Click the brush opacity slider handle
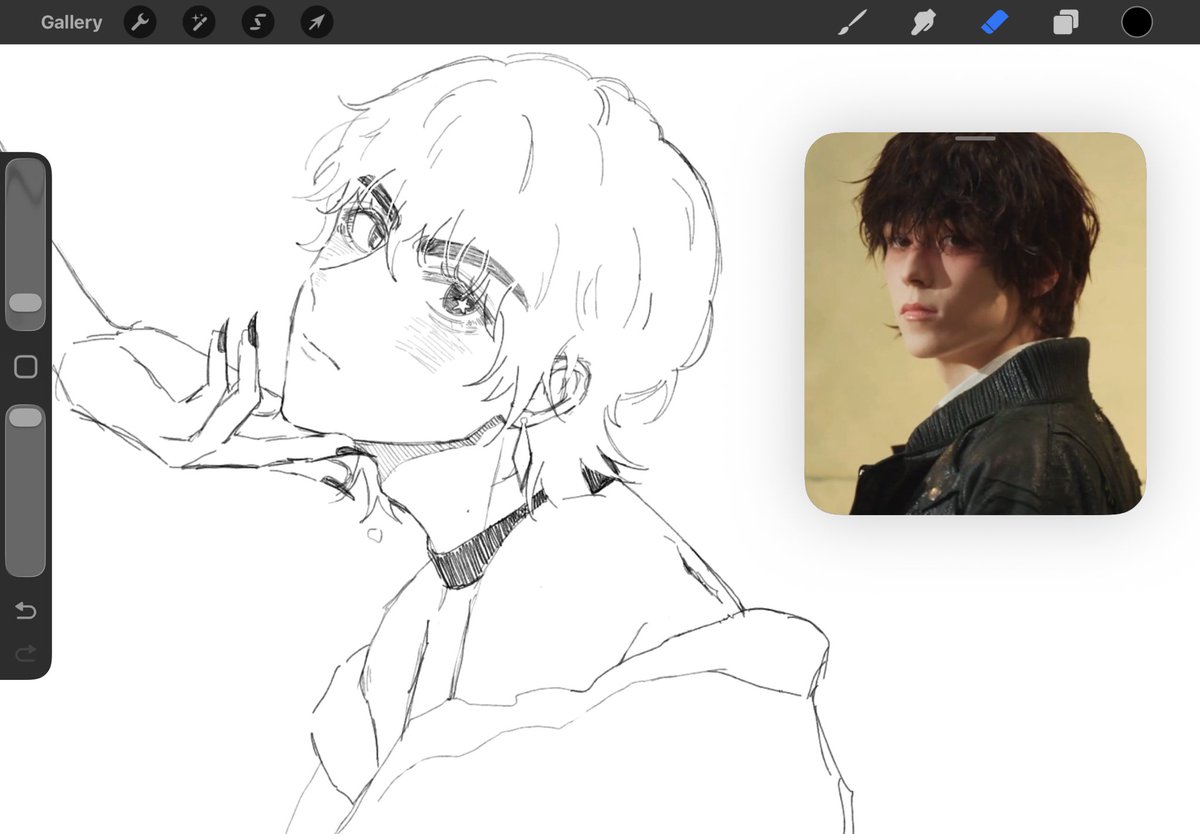The image size is (1200, 834). (x=25, y=417)
